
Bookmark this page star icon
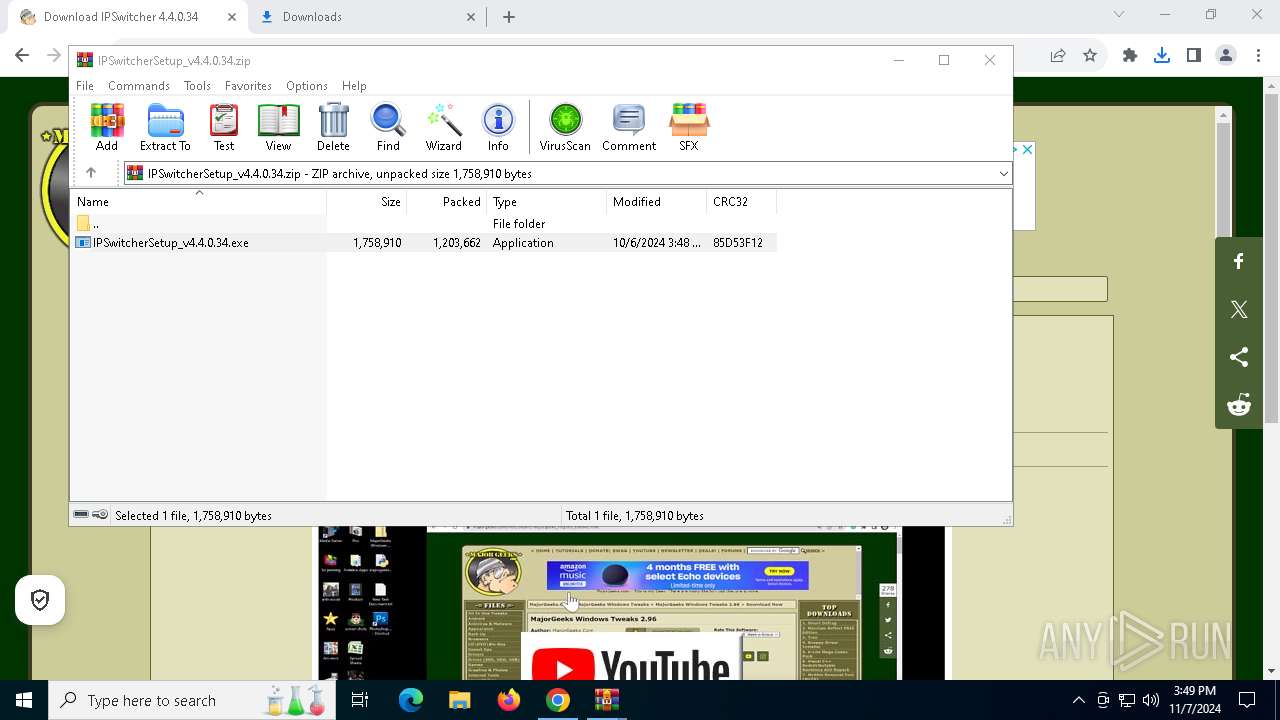[x=1090, y=56]
